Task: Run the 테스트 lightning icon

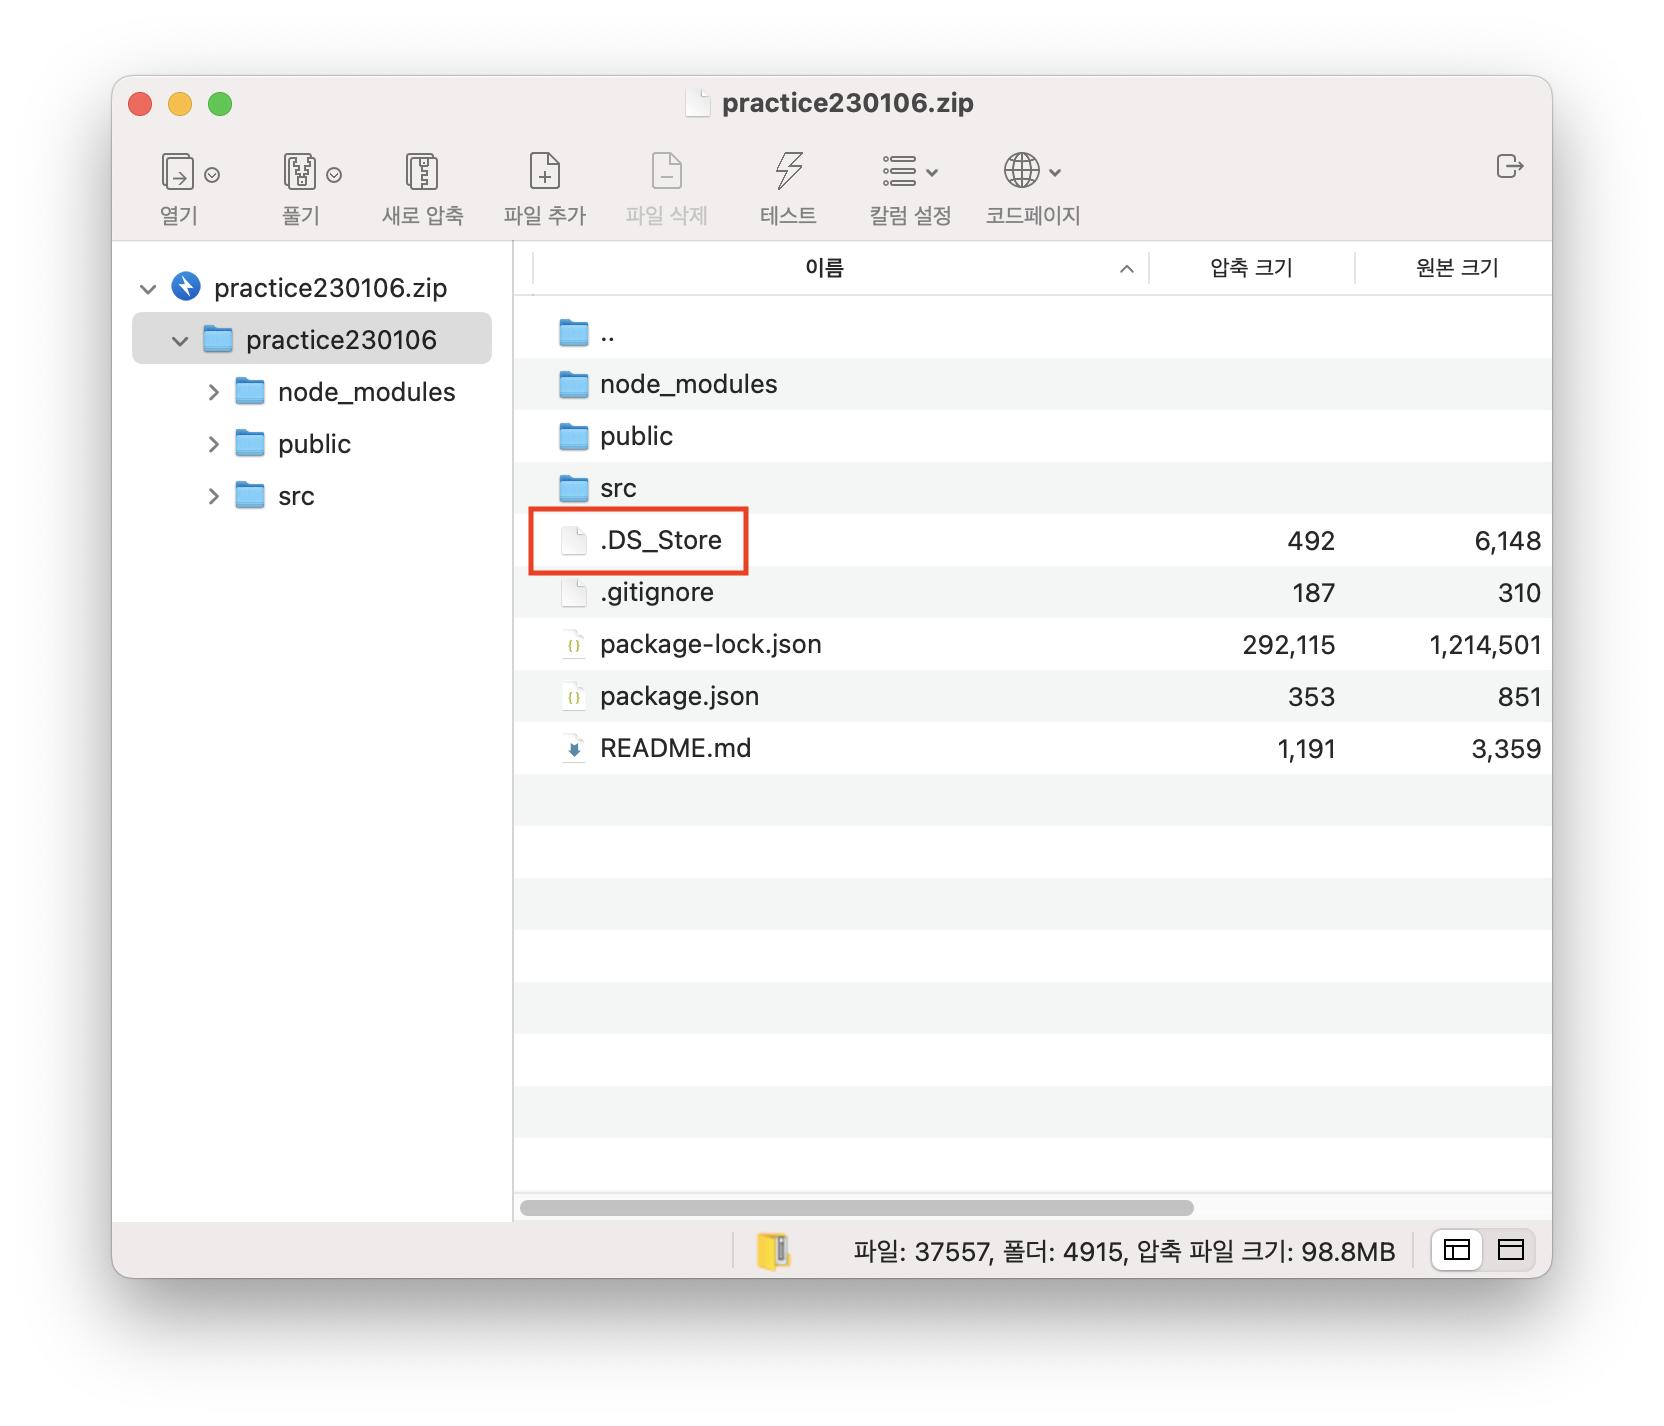Action: click(789, 172)
